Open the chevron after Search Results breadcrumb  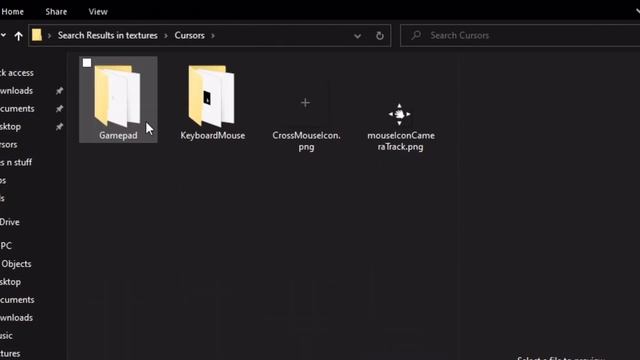pyautogui.click(x=166, y=36)
